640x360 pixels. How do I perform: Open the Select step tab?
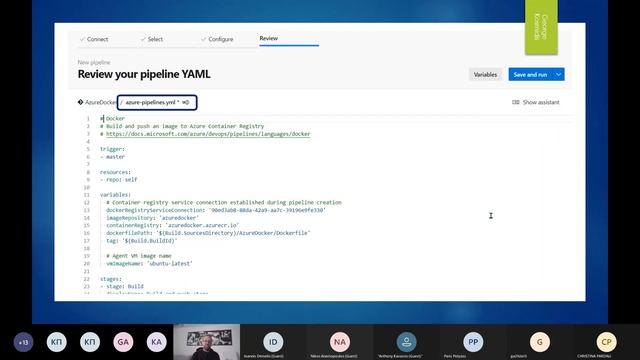click(x=151, y=39)
